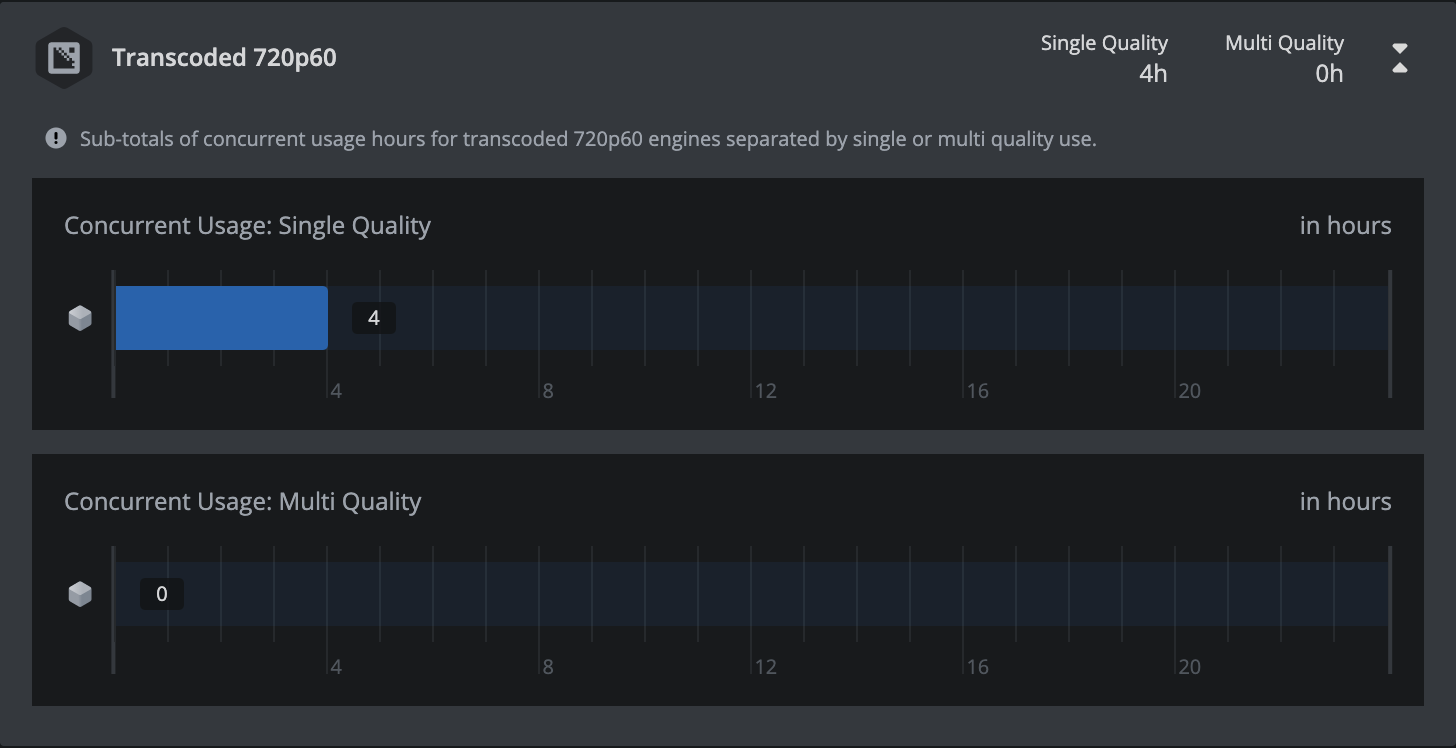Click the 0 value label in the Multi Quality chart
1456x748 pixels.
(x=161, y=593)
